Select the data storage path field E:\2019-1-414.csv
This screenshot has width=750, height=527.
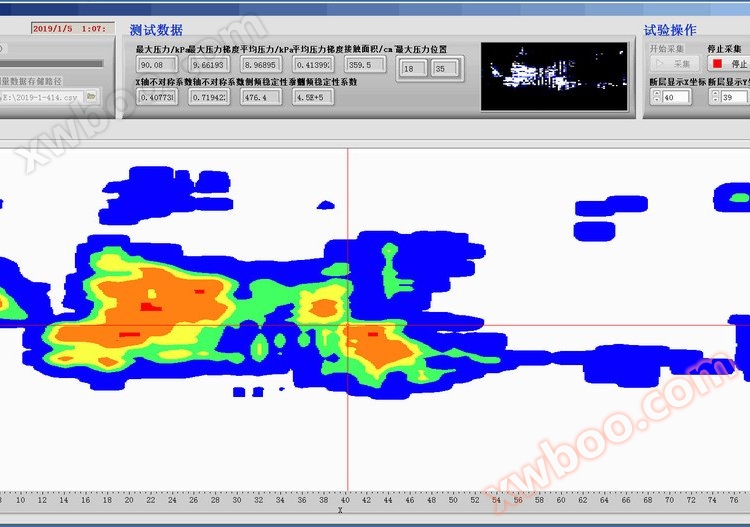pos(40,96)
